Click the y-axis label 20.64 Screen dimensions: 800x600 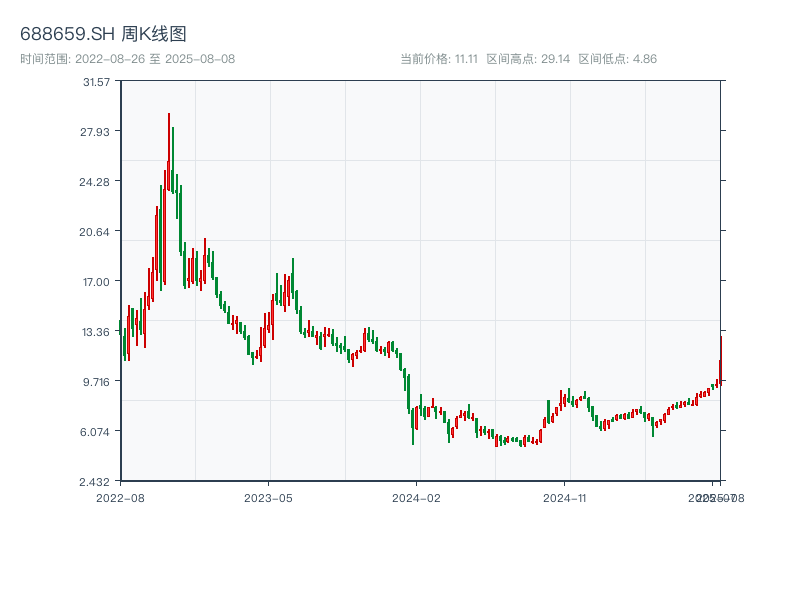[94, 232]
